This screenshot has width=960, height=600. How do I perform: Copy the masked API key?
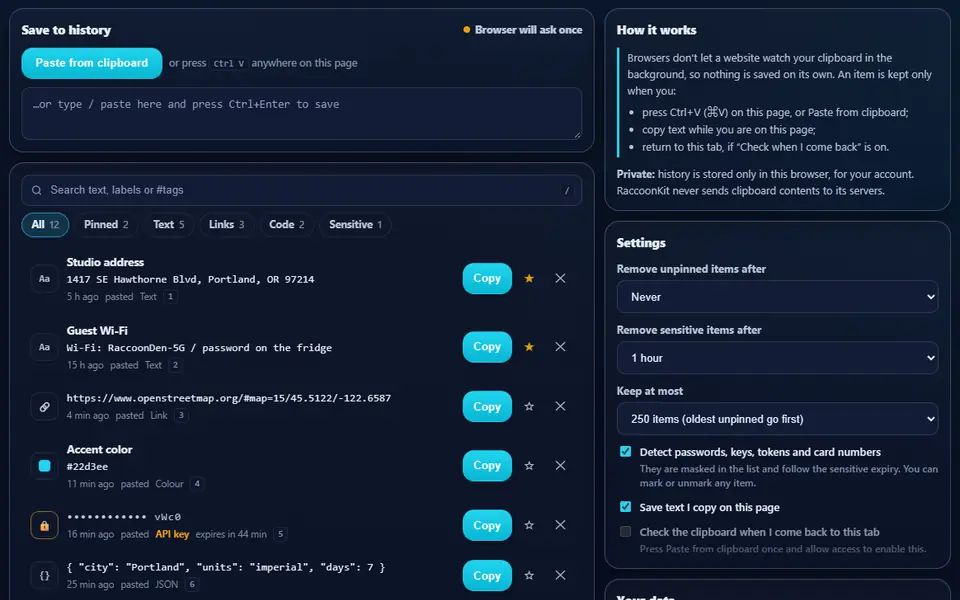click(x=487, y=525)
